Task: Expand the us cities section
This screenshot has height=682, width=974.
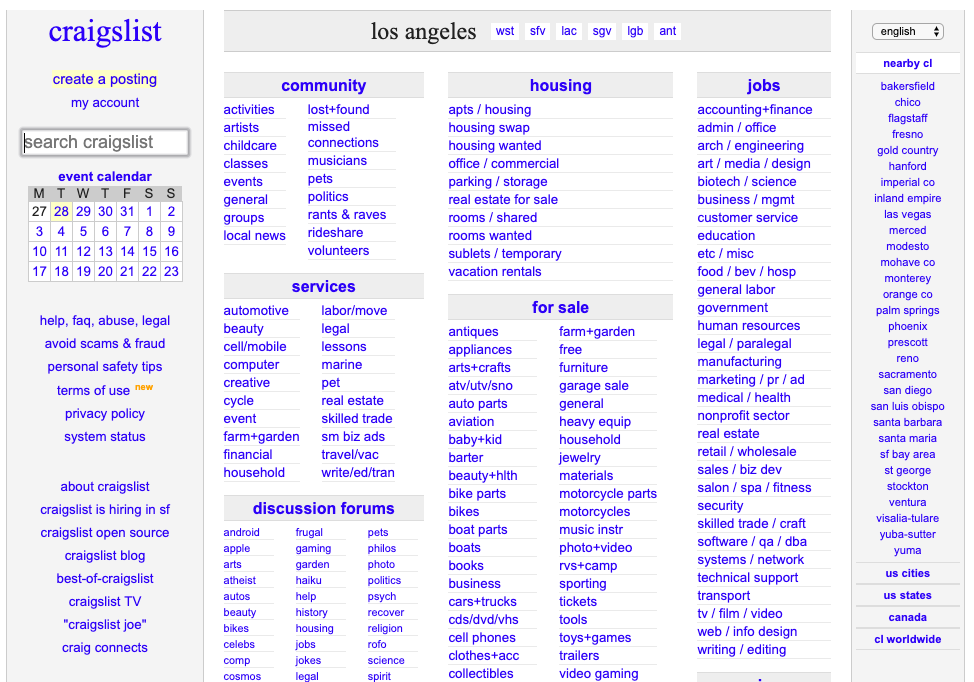Action: (908, 573)
